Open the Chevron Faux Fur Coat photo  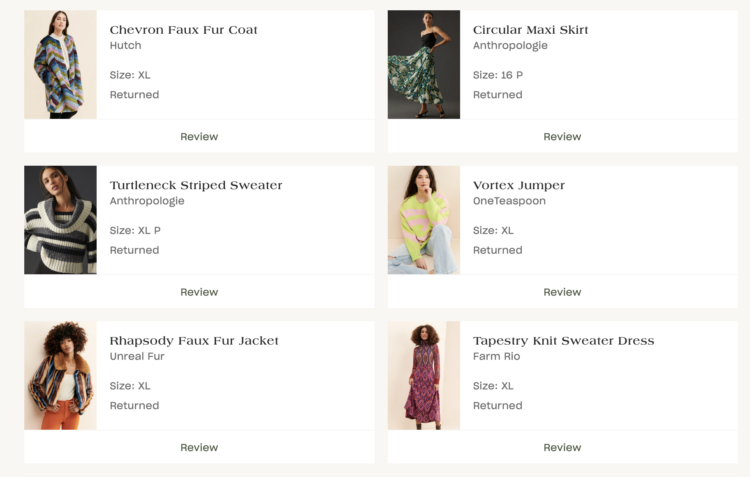(60, 65)
